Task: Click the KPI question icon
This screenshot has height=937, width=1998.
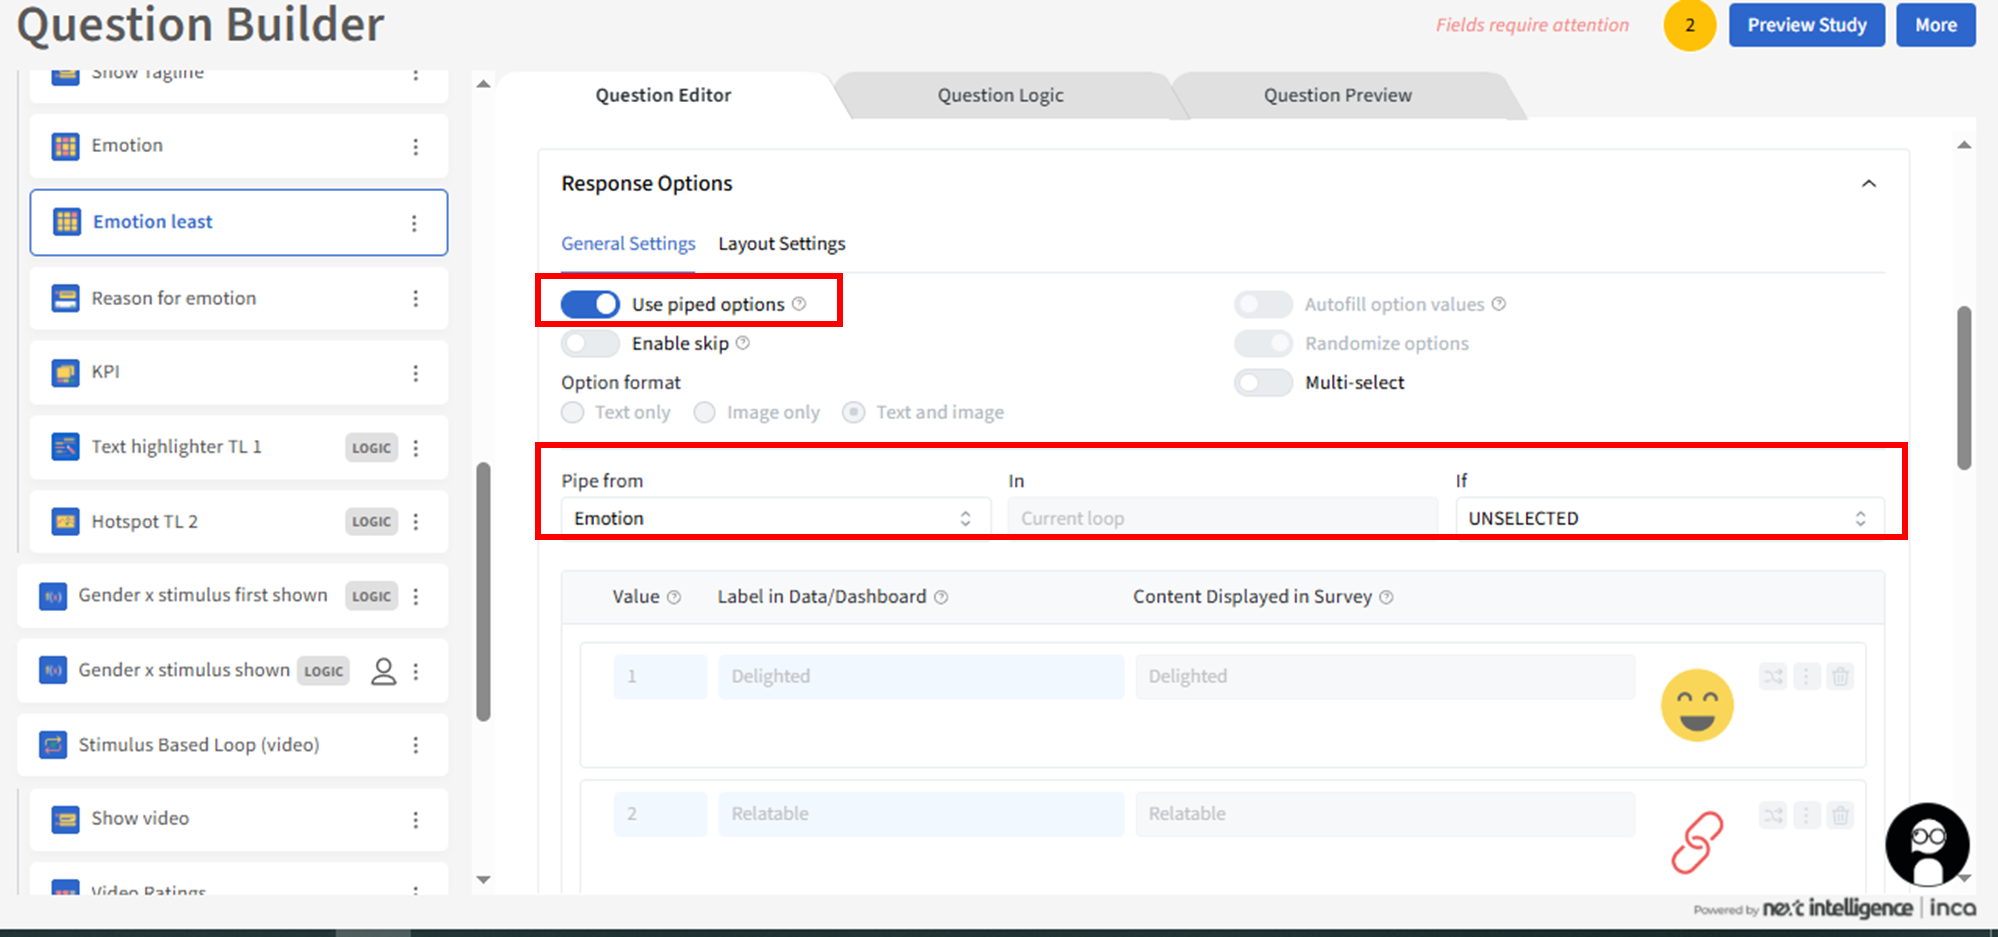Action: click(x=66, y=373)
